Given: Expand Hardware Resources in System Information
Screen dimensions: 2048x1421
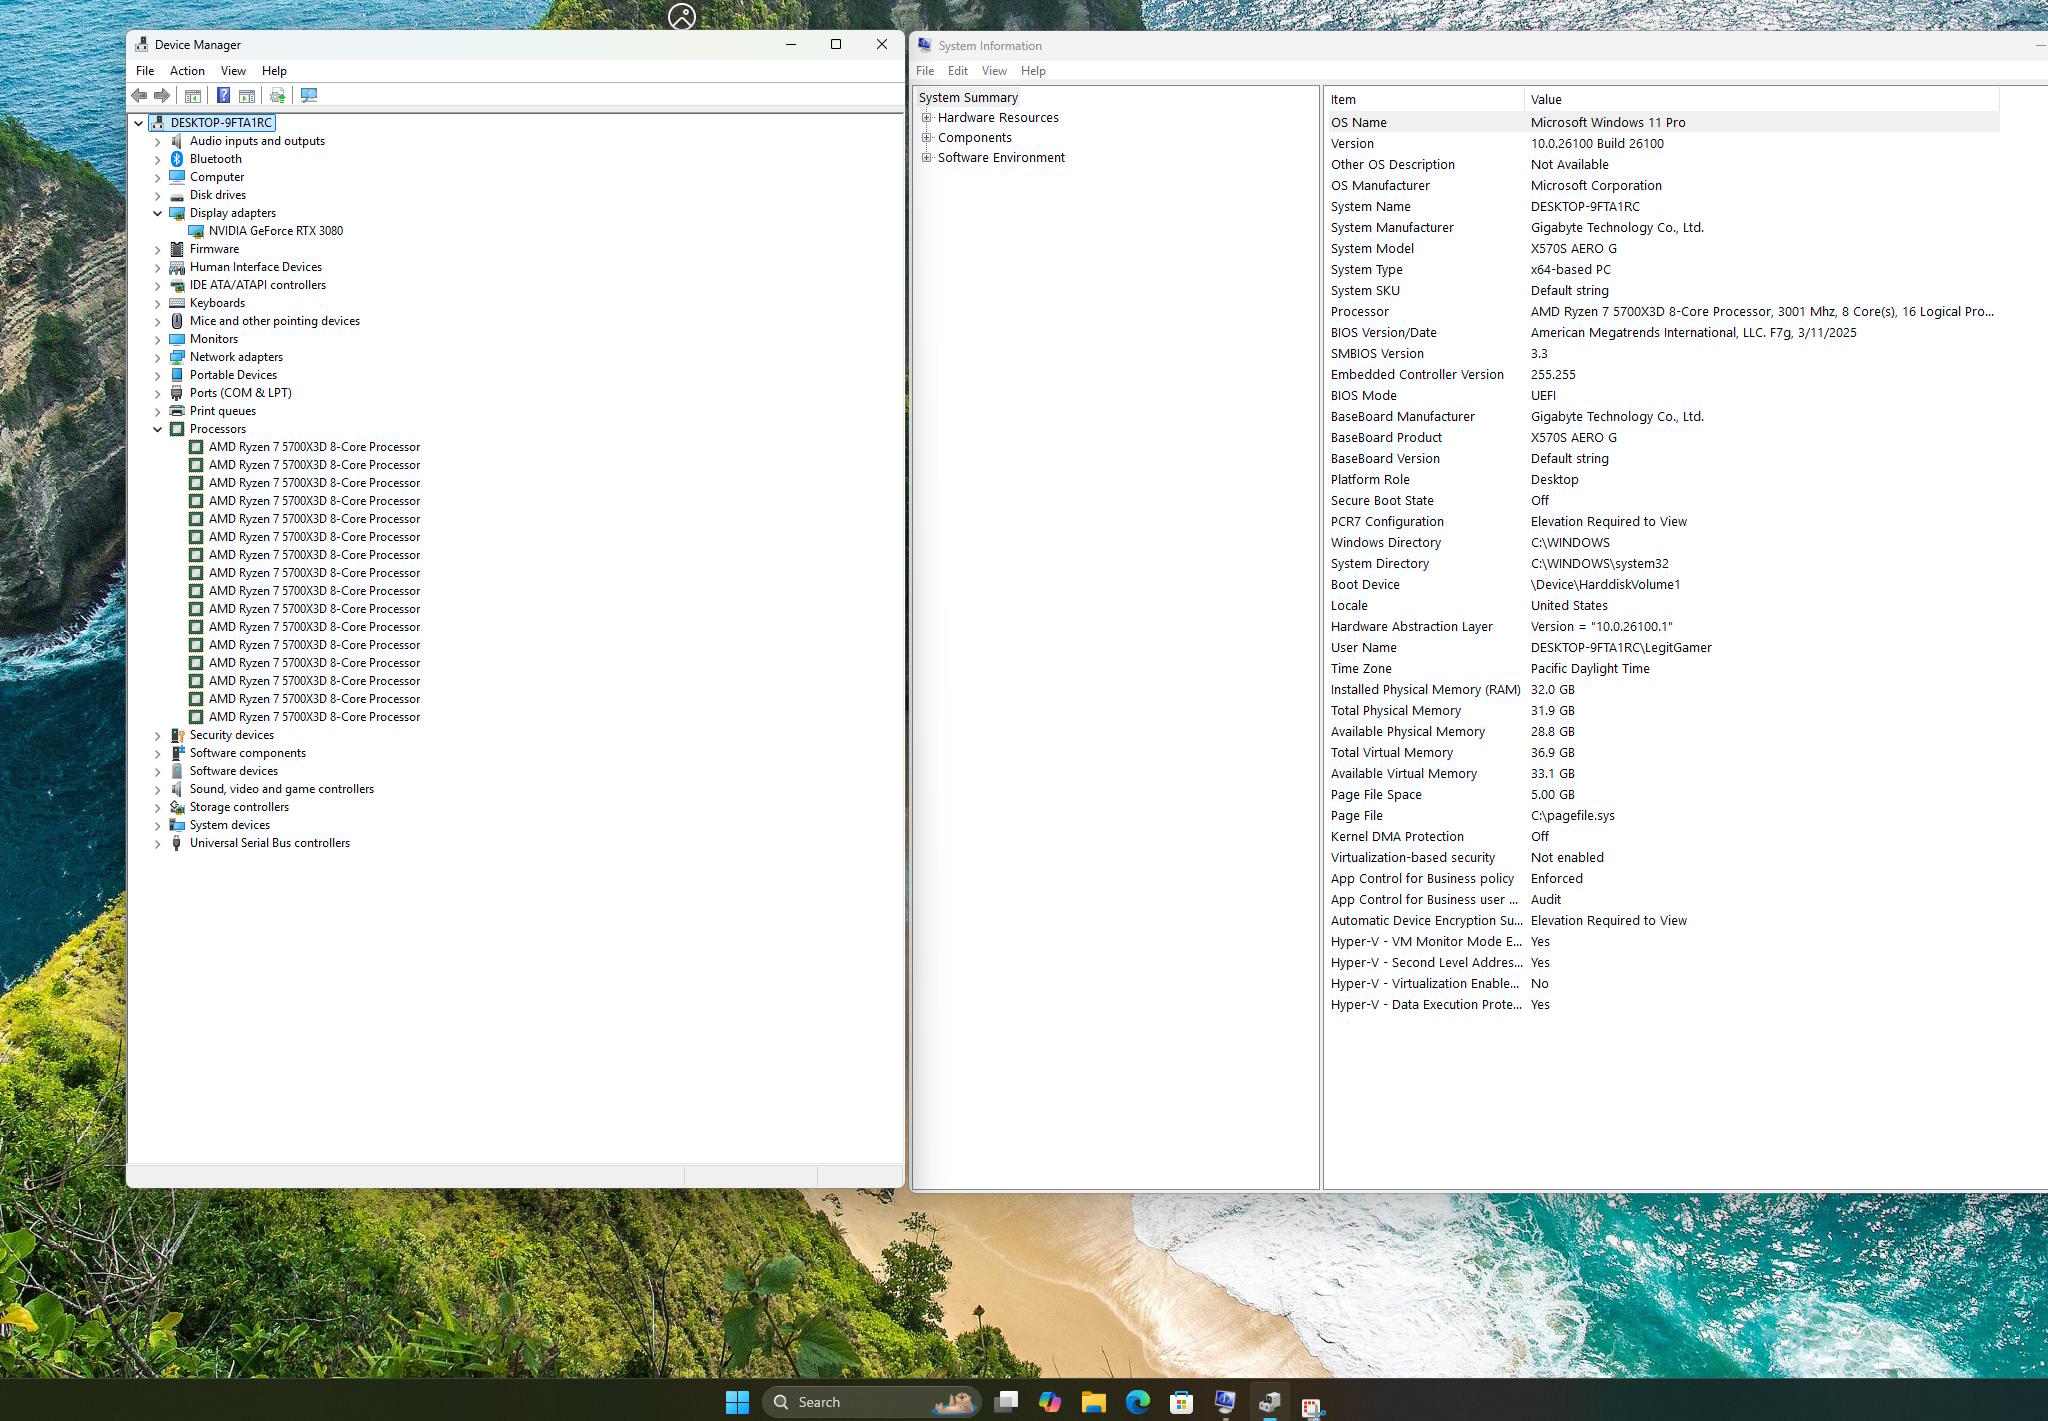Looking at the screenshot, I should click(927, 117).
